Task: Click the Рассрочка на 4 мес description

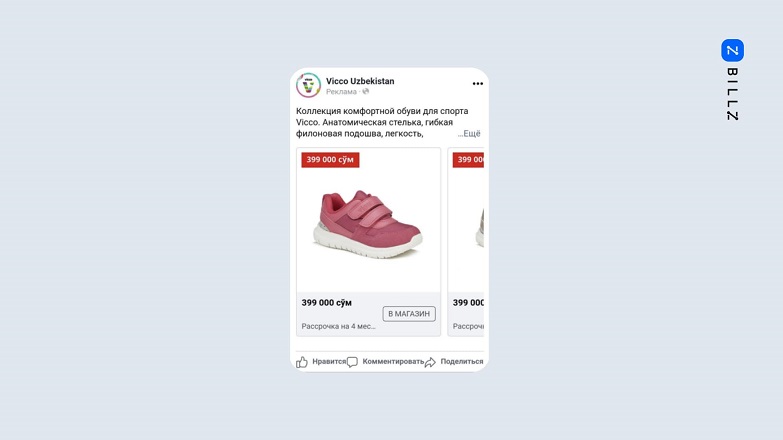Action: point(339,326)
